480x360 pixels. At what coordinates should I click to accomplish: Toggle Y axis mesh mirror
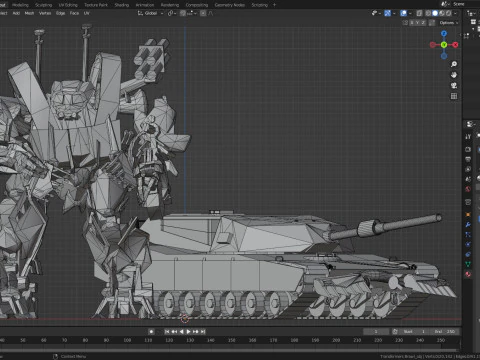pyautogui.click(x=417, y=23)
